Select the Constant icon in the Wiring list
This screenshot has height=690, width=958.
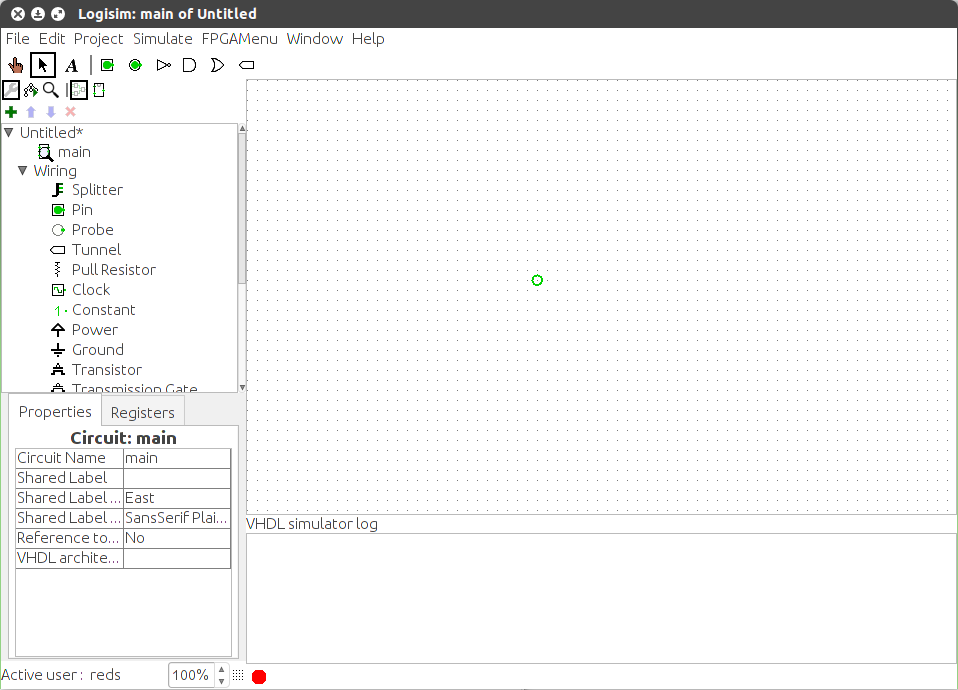coord(59,310)
